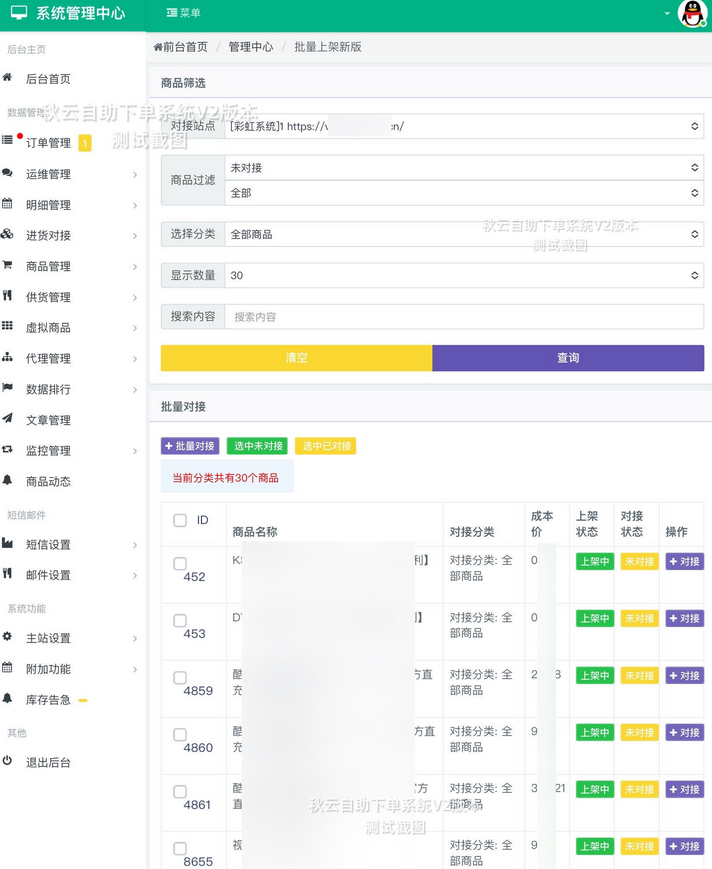Click the retweet icon for 监控管理

click(7, 449)
